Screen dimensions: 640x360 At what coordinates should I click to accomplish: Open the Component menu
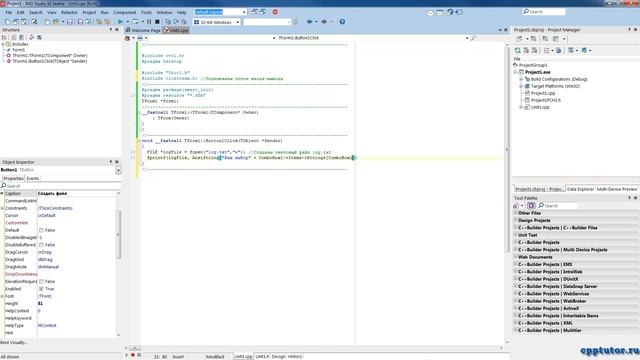pyautogui.click(x=124, y=12)
